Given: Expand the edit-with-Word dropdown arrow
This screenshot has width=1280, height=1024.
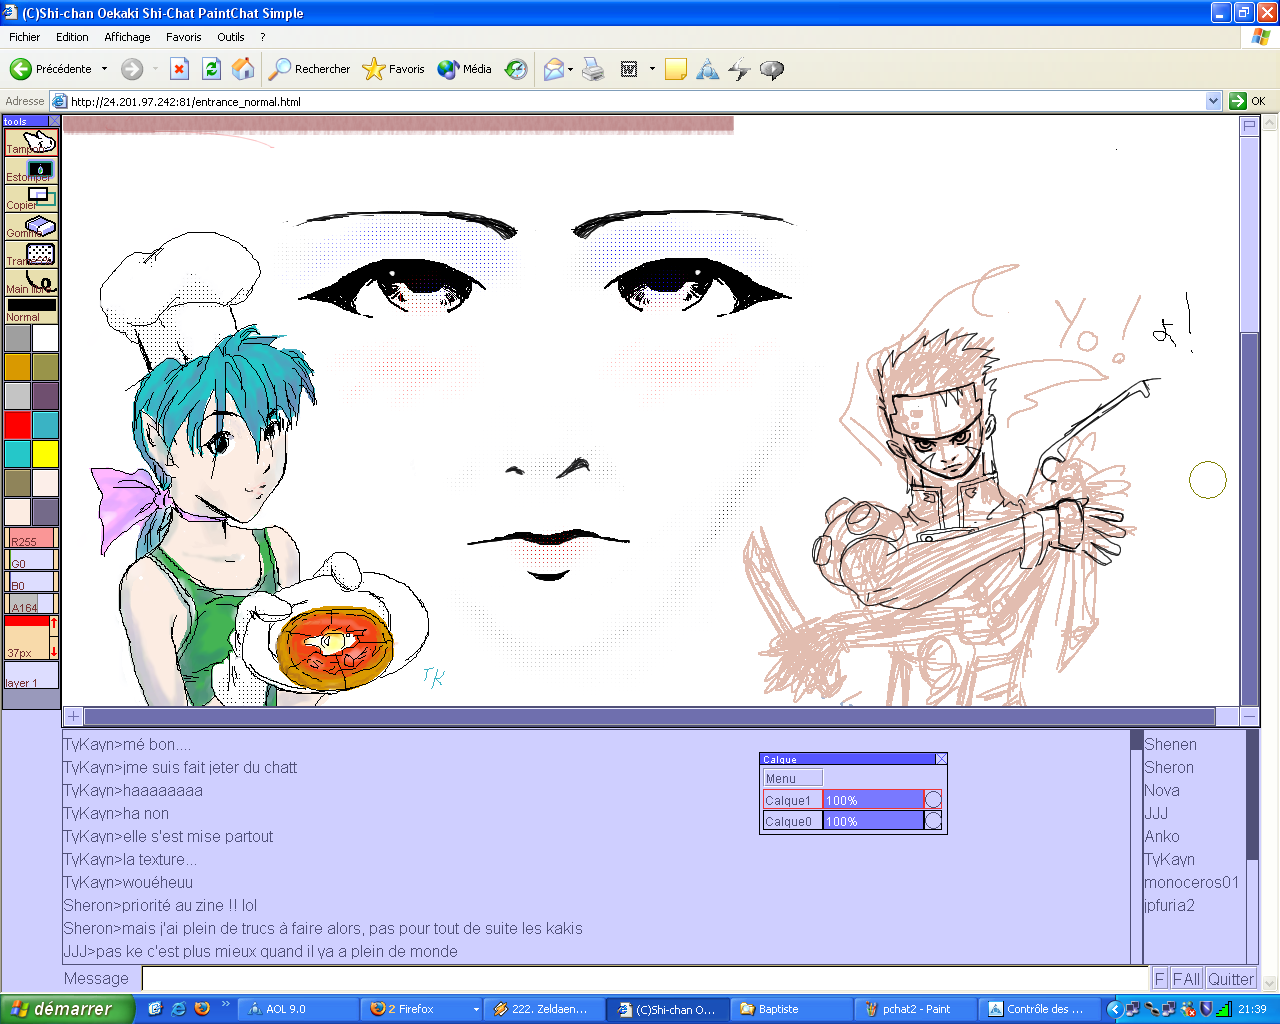Looking at the screenshot, I should click(x=652, y=69).
